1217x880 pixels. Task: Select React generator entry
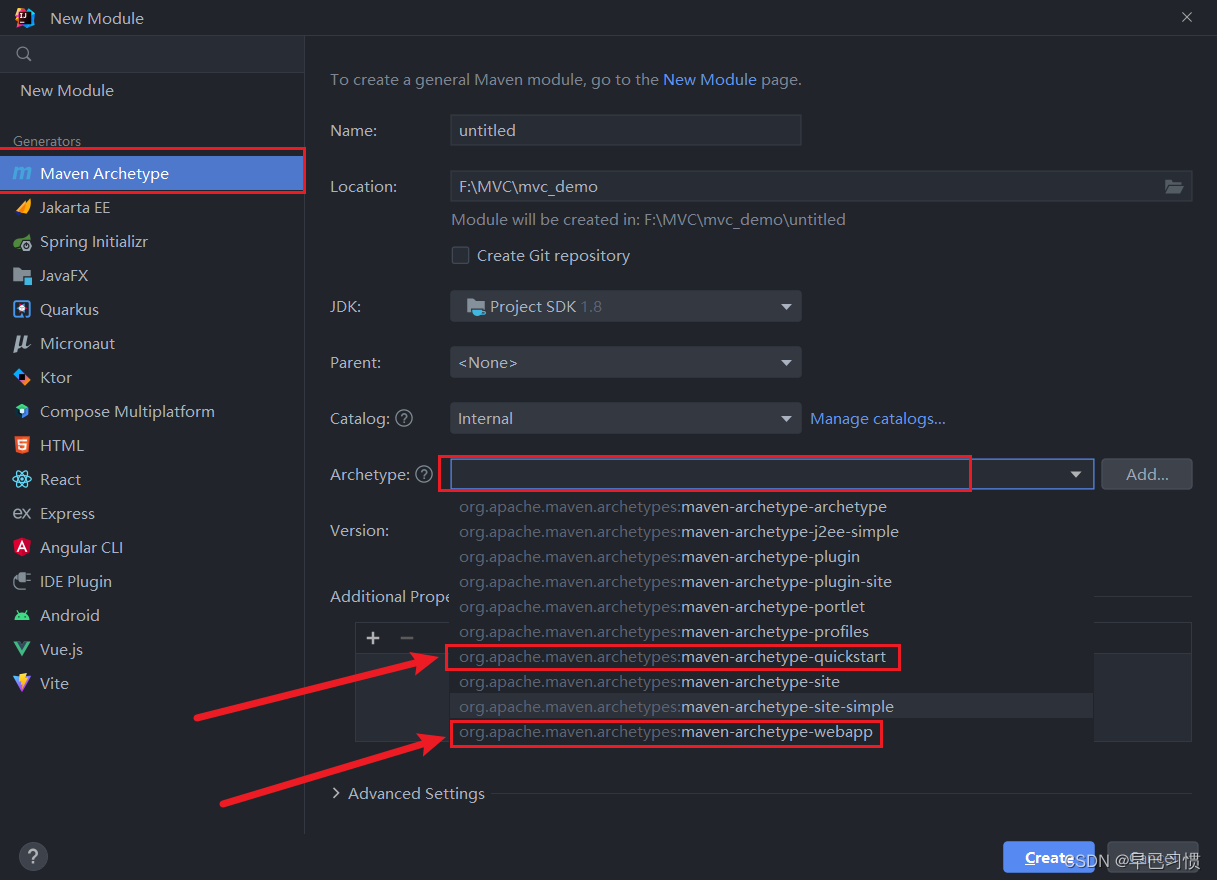[152, 480]
